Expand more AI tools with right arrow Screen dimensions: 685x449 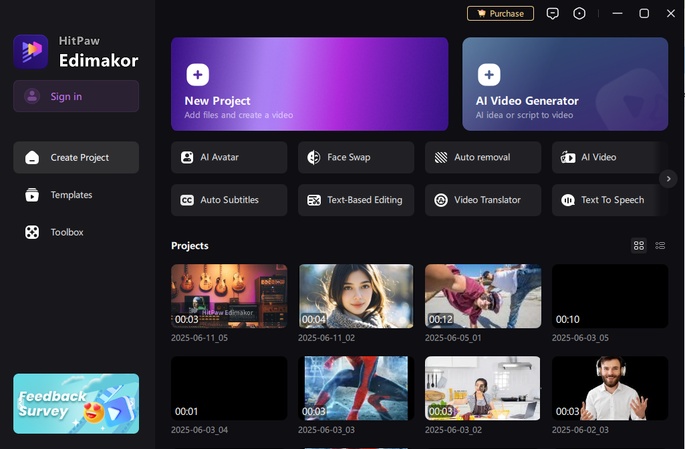[669, 179]
